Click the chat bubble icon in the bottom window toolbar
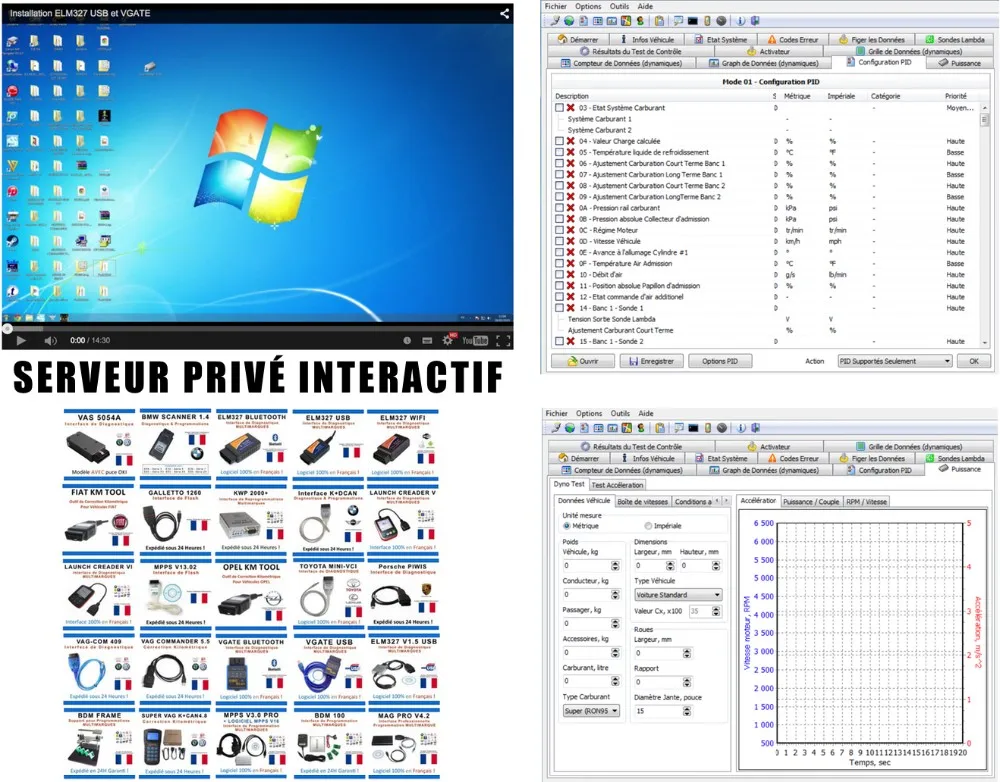This screenshot has height=782, width=1000. (679, 428)
